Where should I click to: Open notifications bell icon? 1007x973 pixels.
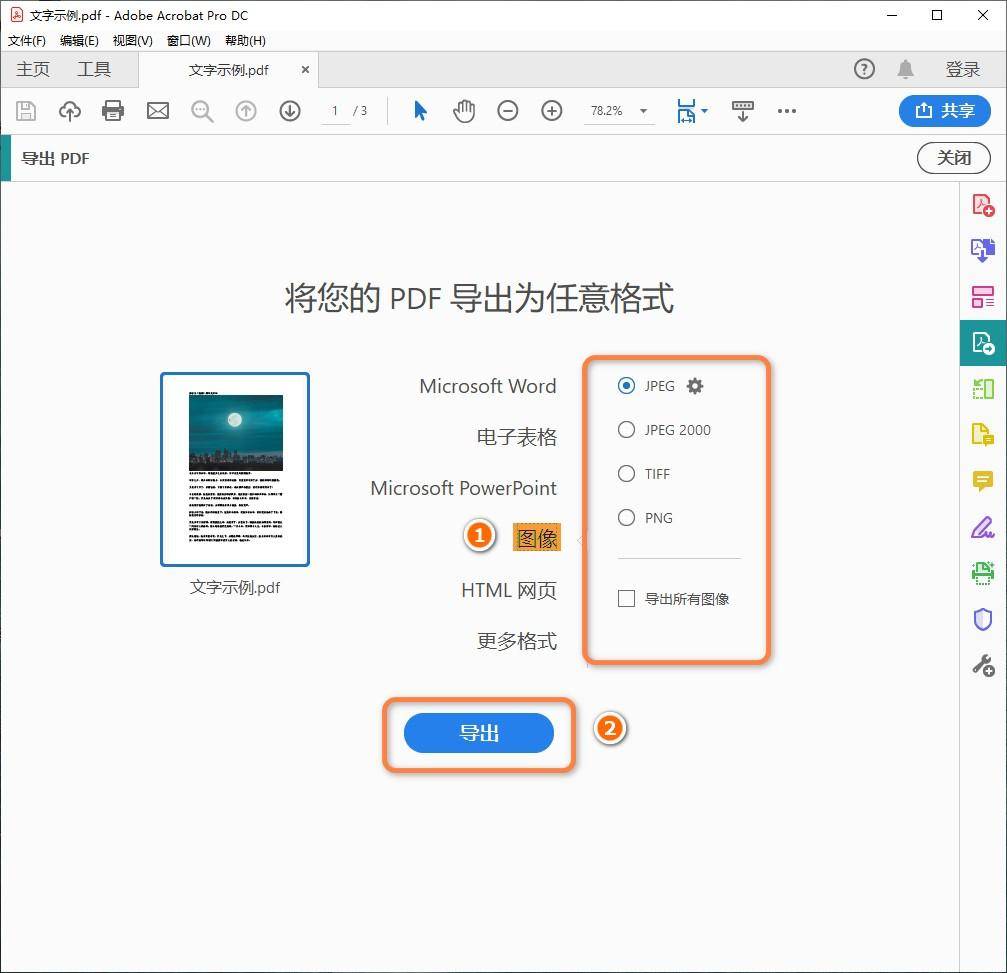click(906, 69)
